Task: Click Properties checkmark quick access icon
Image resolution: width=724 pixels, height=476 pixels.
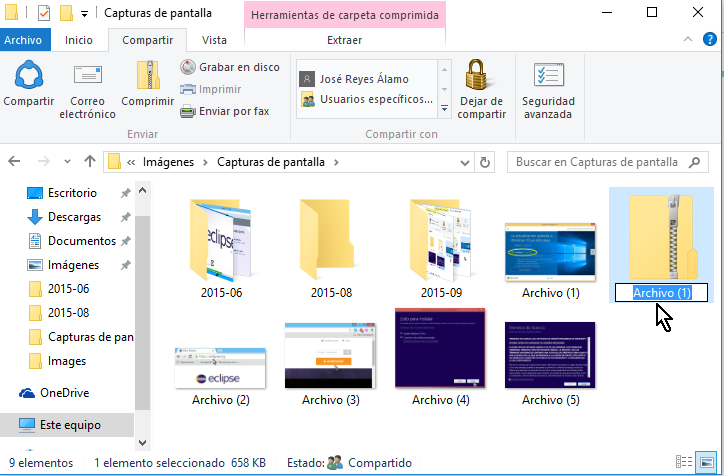Action: point(44,13)
